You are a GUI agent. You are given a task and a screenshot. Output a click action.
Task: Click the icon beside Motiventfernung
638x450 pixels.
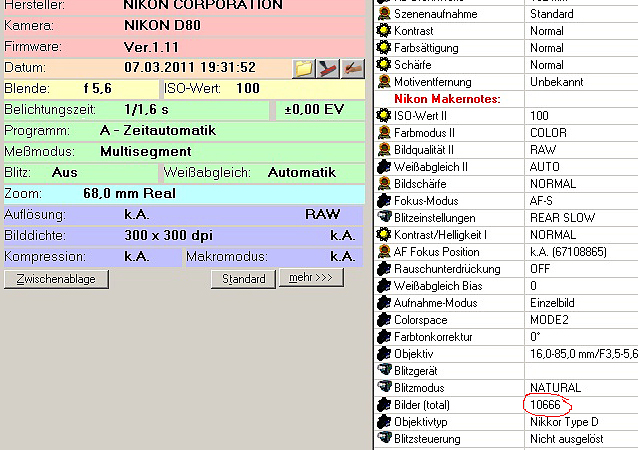[384, 82]
